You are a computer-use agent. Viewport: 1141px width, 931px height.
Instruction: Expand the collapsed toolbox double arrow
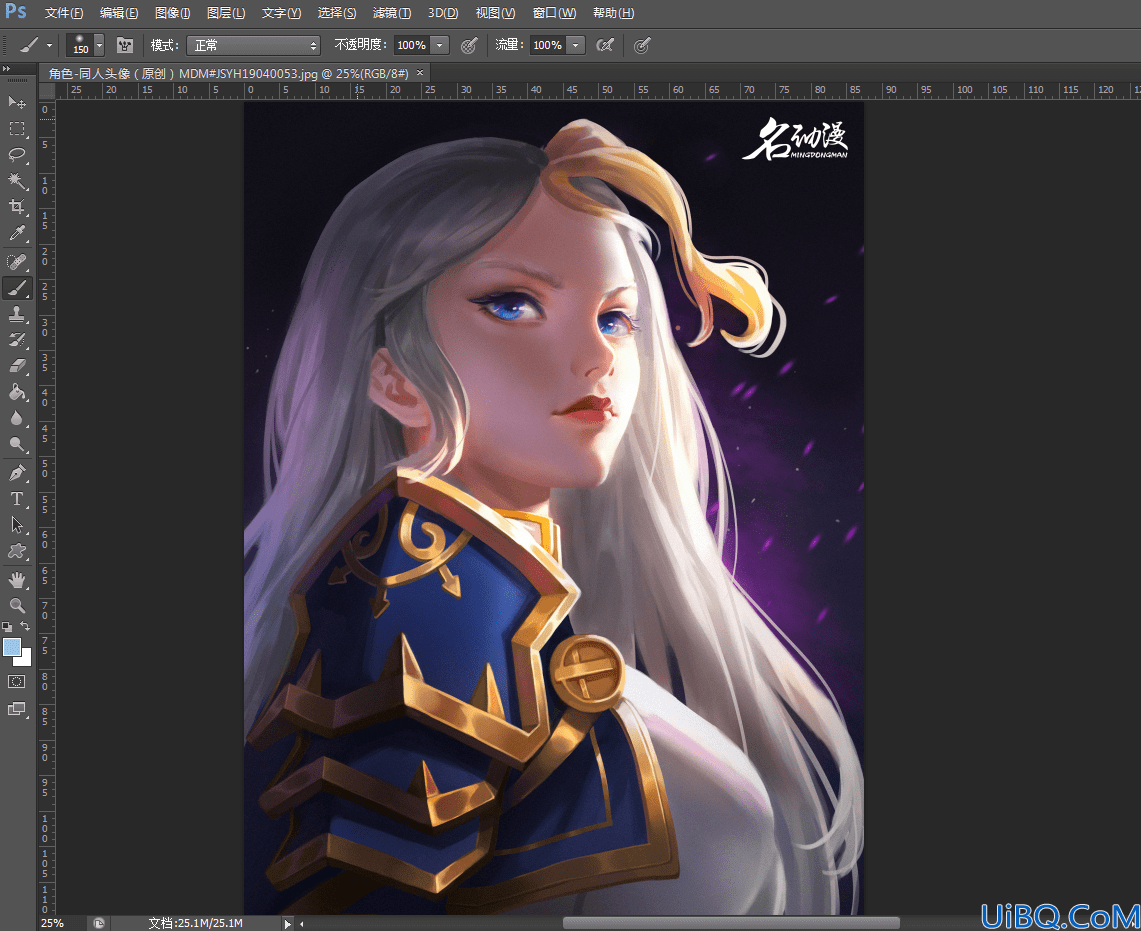click(6, 69)
